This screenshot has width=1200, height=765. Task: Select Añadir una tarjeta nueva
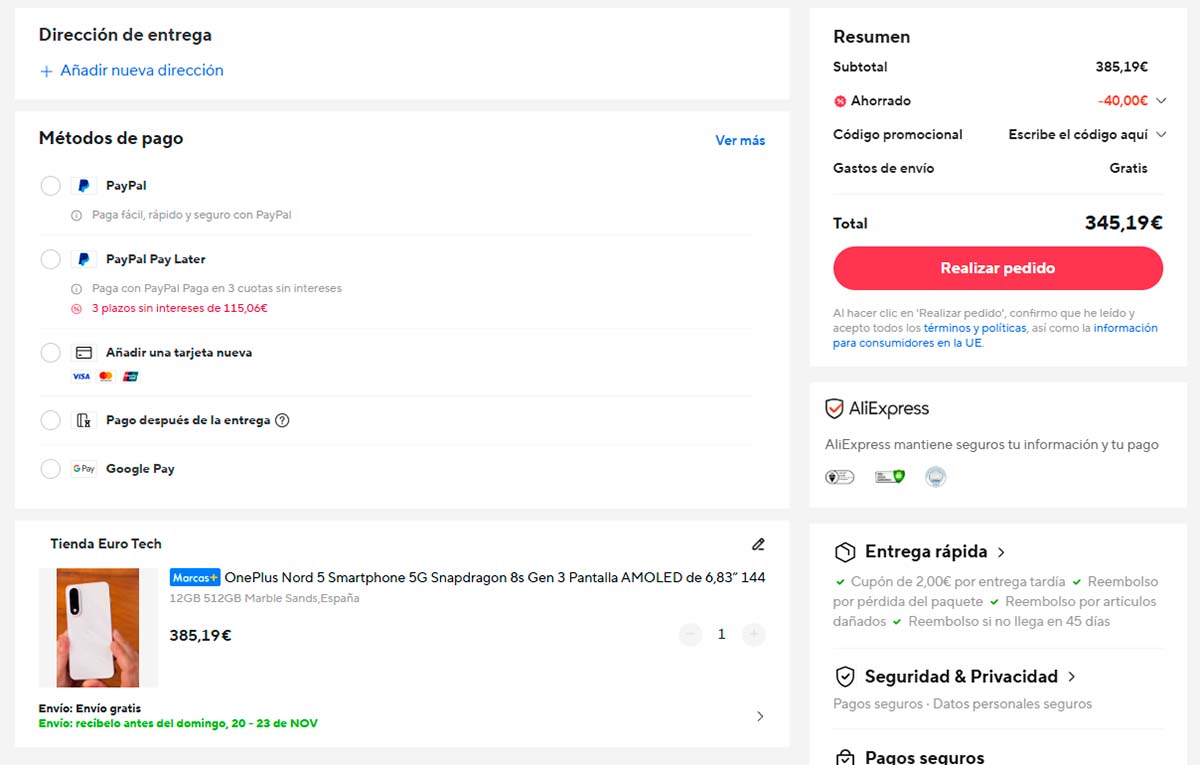tap(50, 352)
